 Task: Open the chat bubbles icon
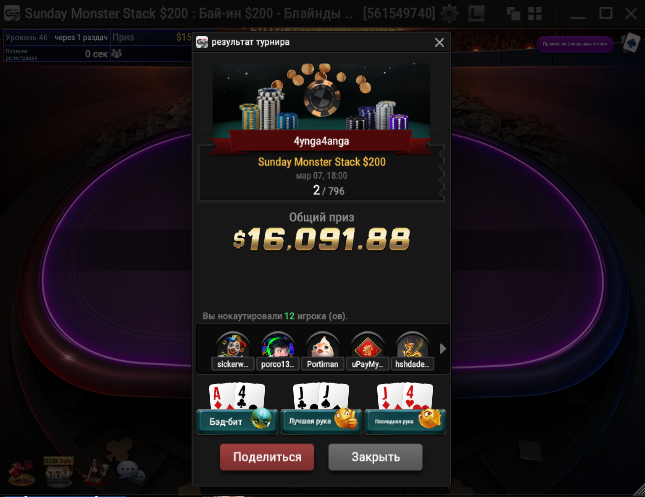click(x=131, y=471)
